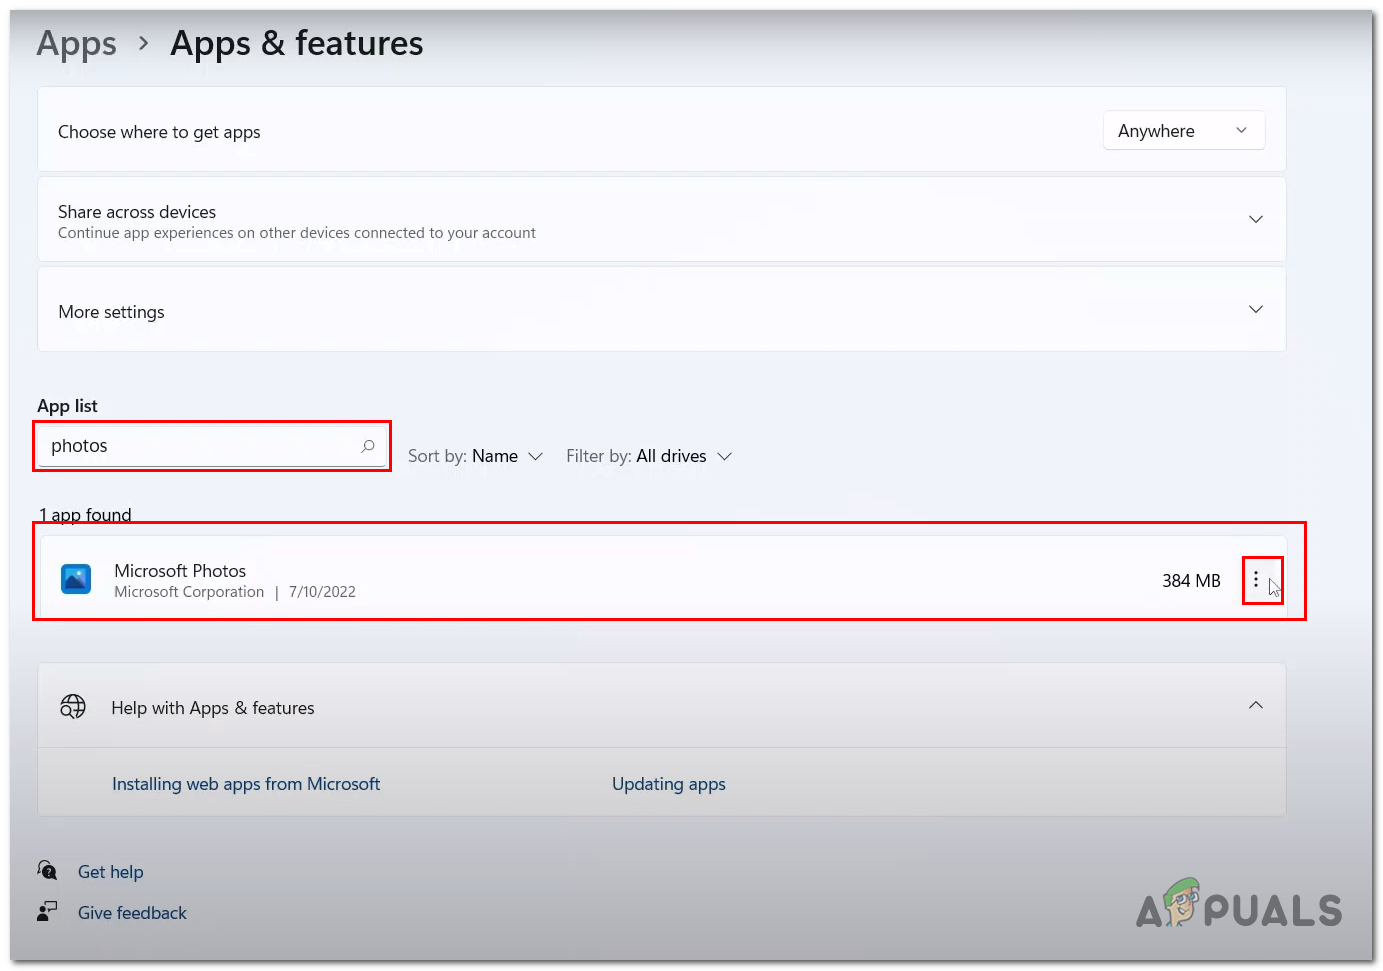The height and width of the screenshot is (971, 1383).
Task: Click the app list search field containing photos
Action: pos(200,446)
